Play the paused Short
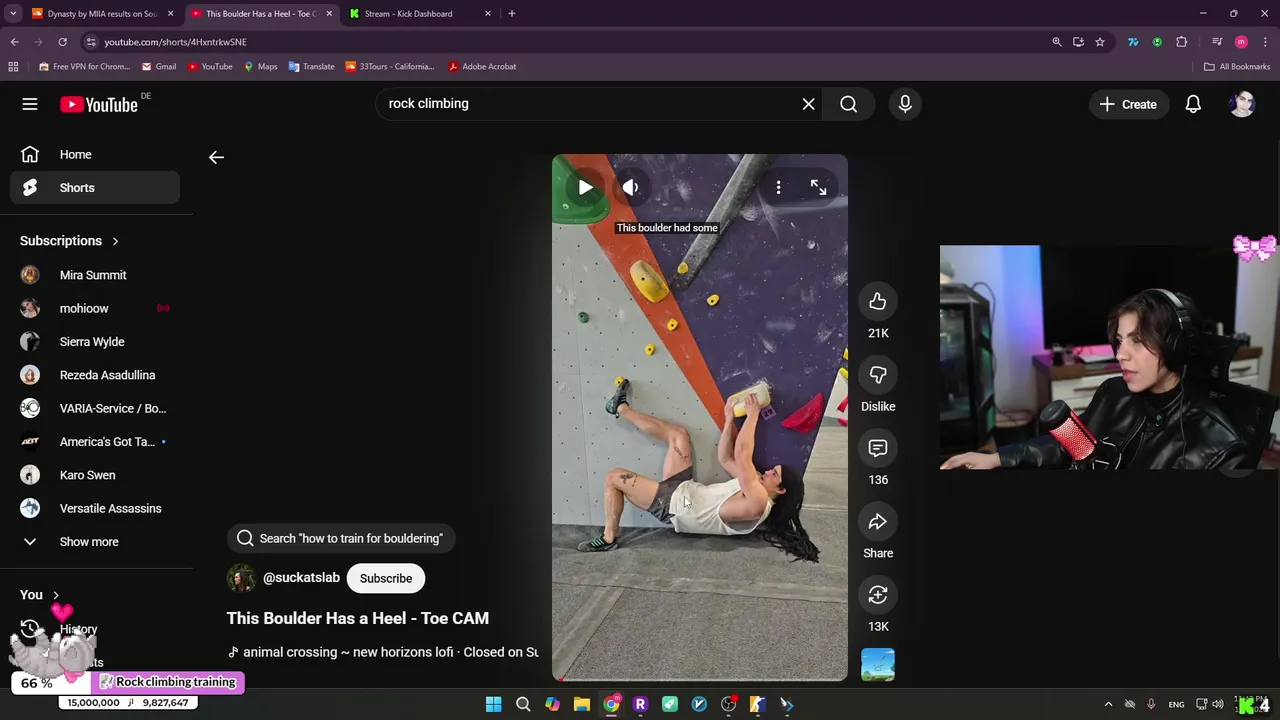 [585, 187]
